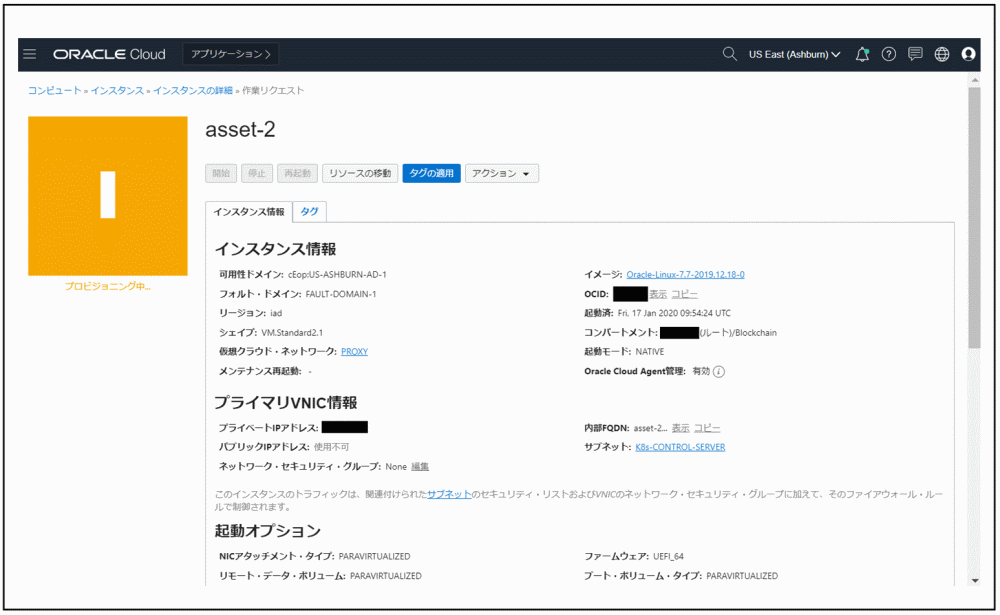Viewport: 1000px width, 615px height.
Task: Click the 使用不可 public IP value
Action: pos(331,447)
